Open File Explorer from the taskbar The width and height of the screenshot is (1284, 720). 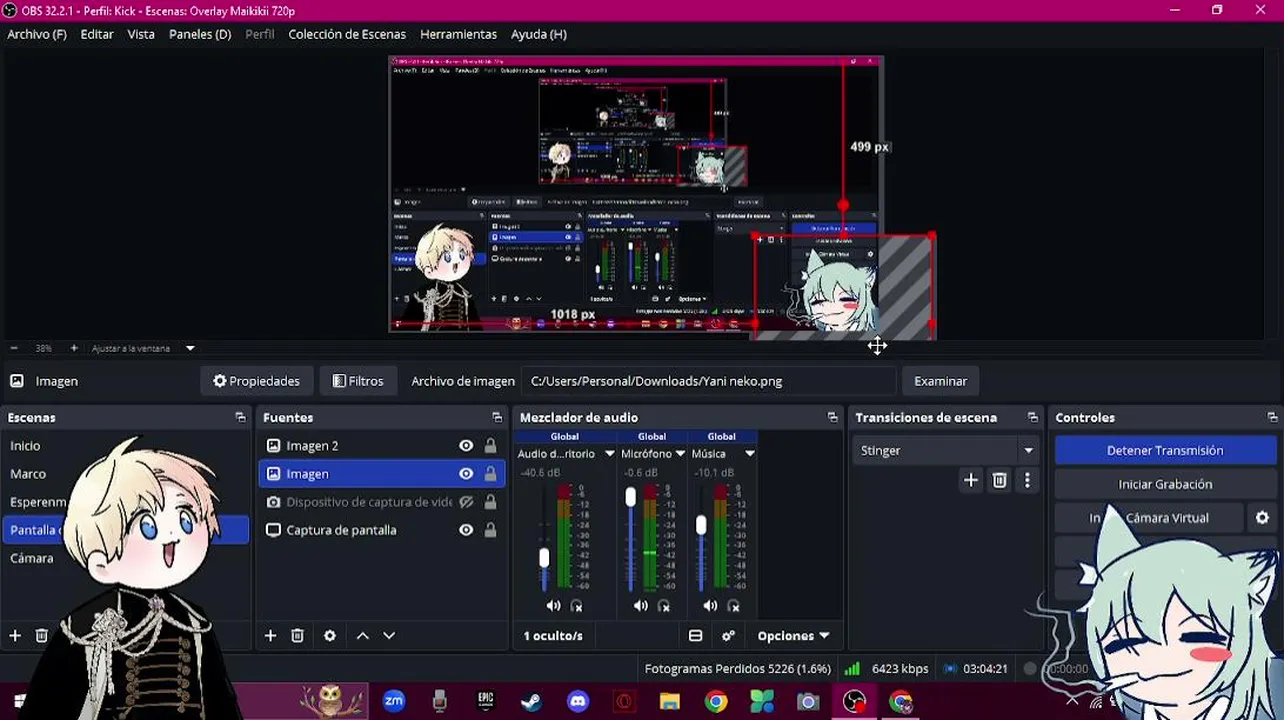[x=669, y=702]
